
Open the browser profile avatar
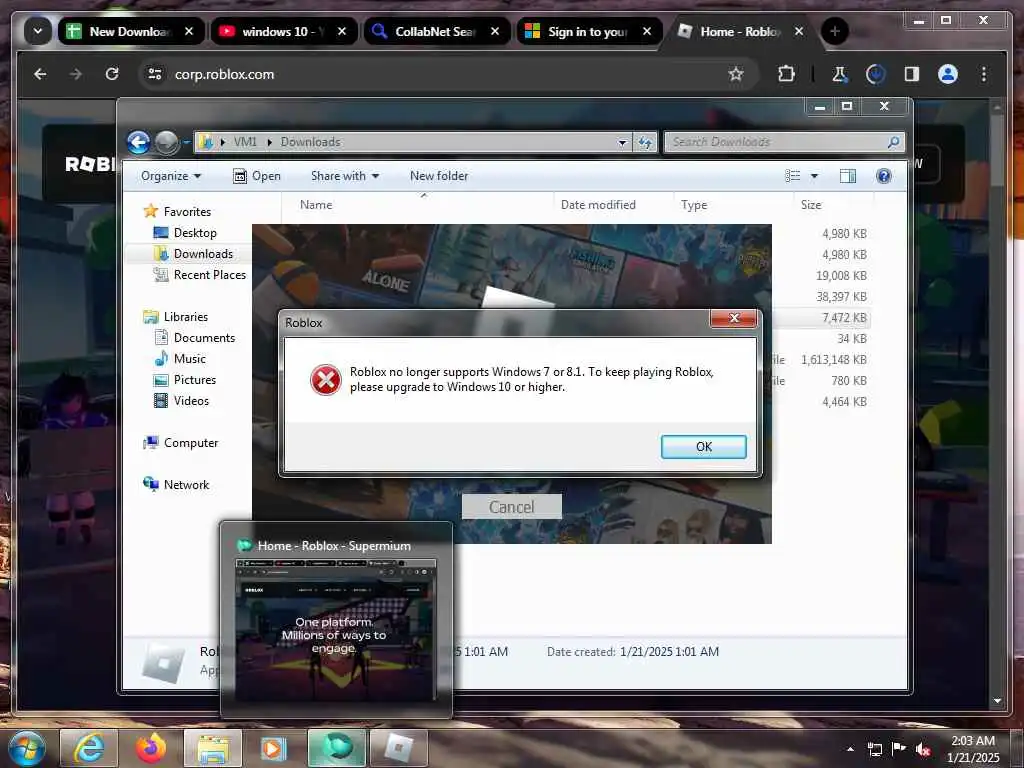pyautogui.click(x=948, y=74)
